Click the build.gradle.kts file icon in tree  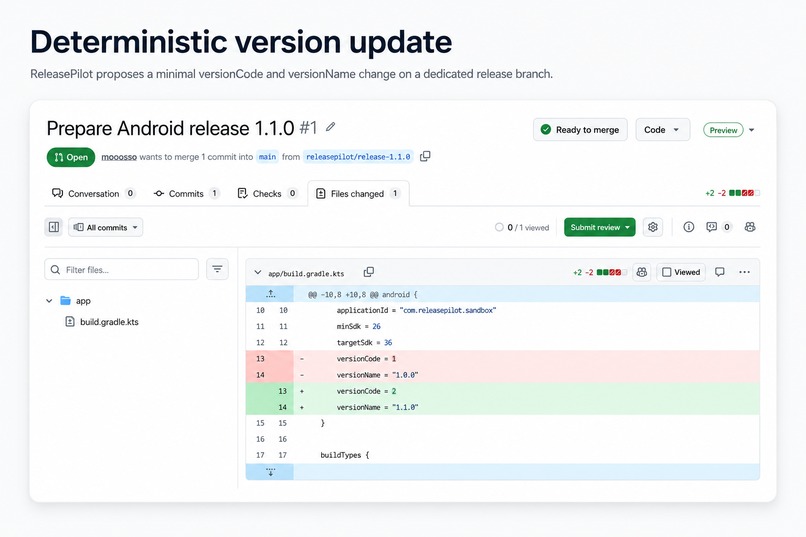(x=70, y=322)
